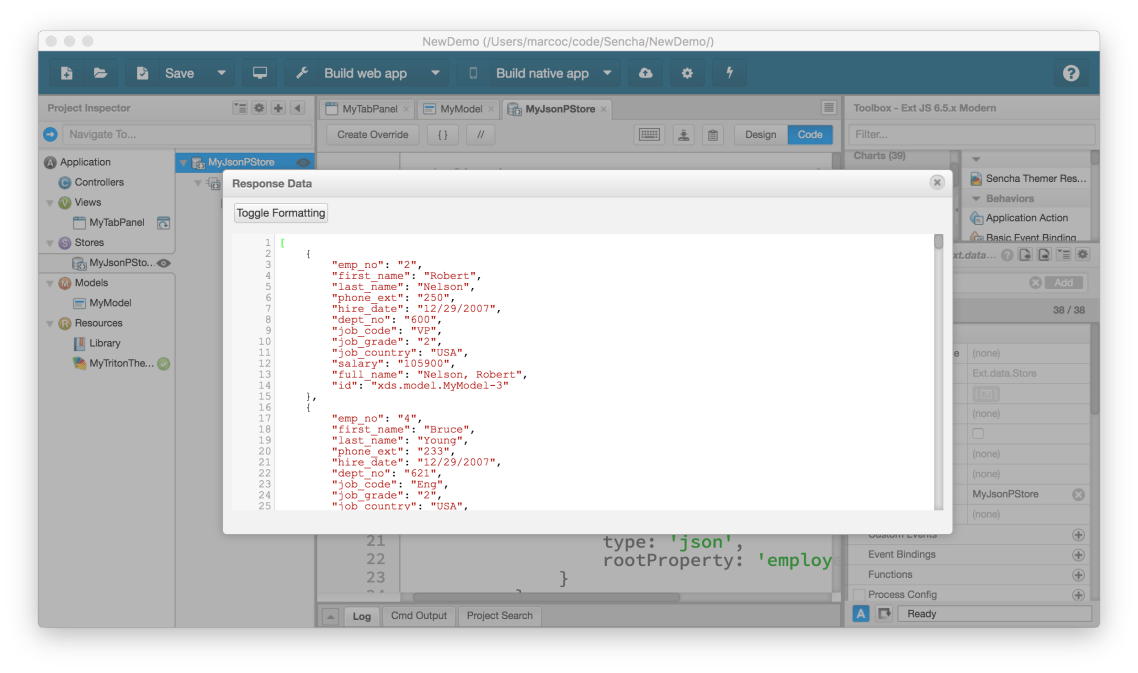
Task: Click the green check beside MyTritonThe...
Action: click(x=164, y=364)
